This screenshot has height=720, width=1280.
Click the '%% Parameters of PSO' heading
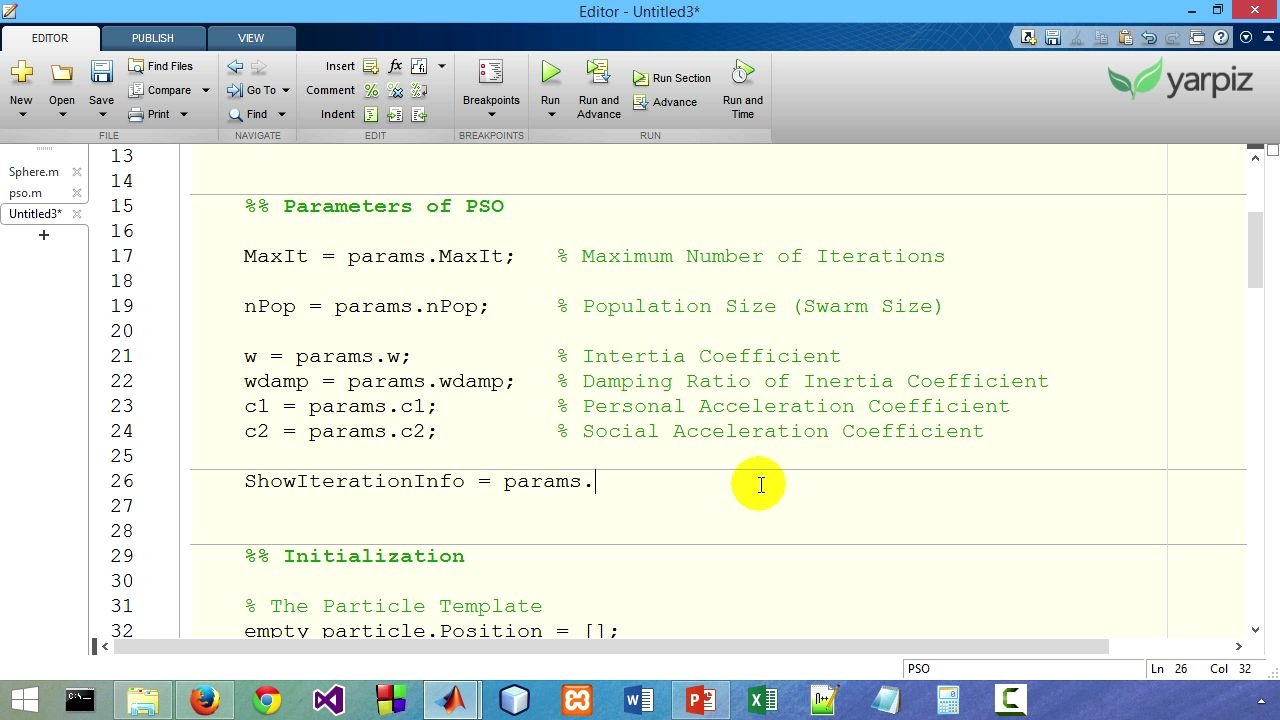(374, 206)
